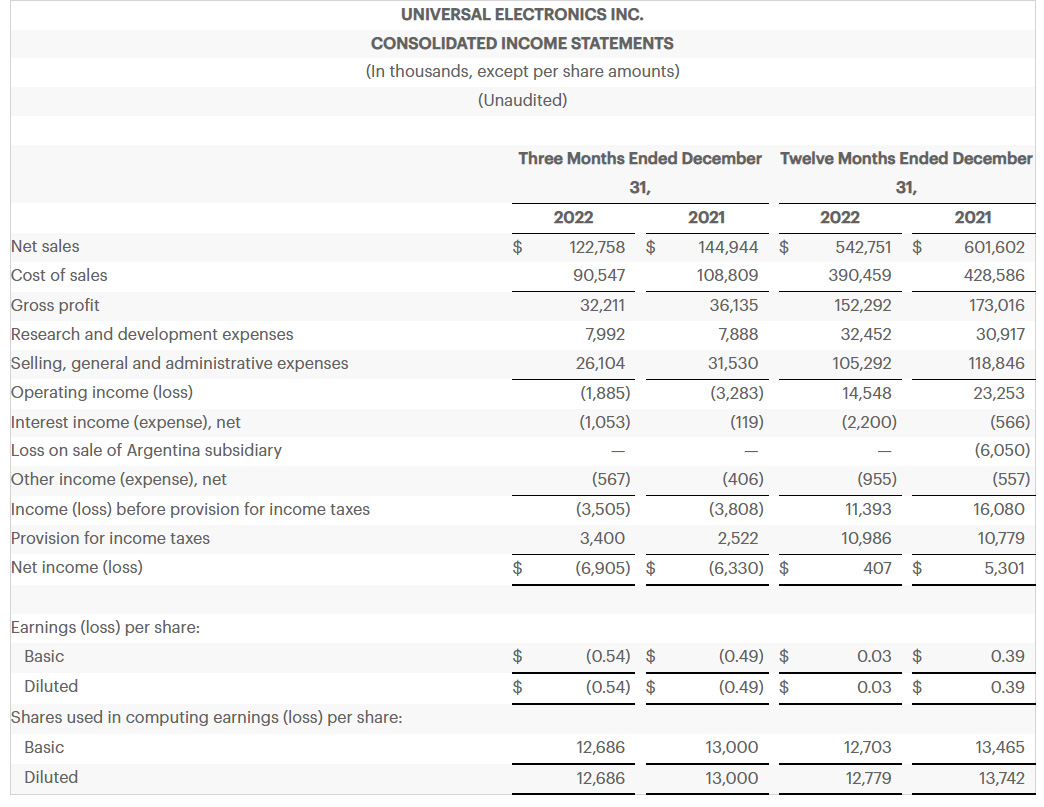Click the income tax provision value 10,986

(x=866, y=538)
